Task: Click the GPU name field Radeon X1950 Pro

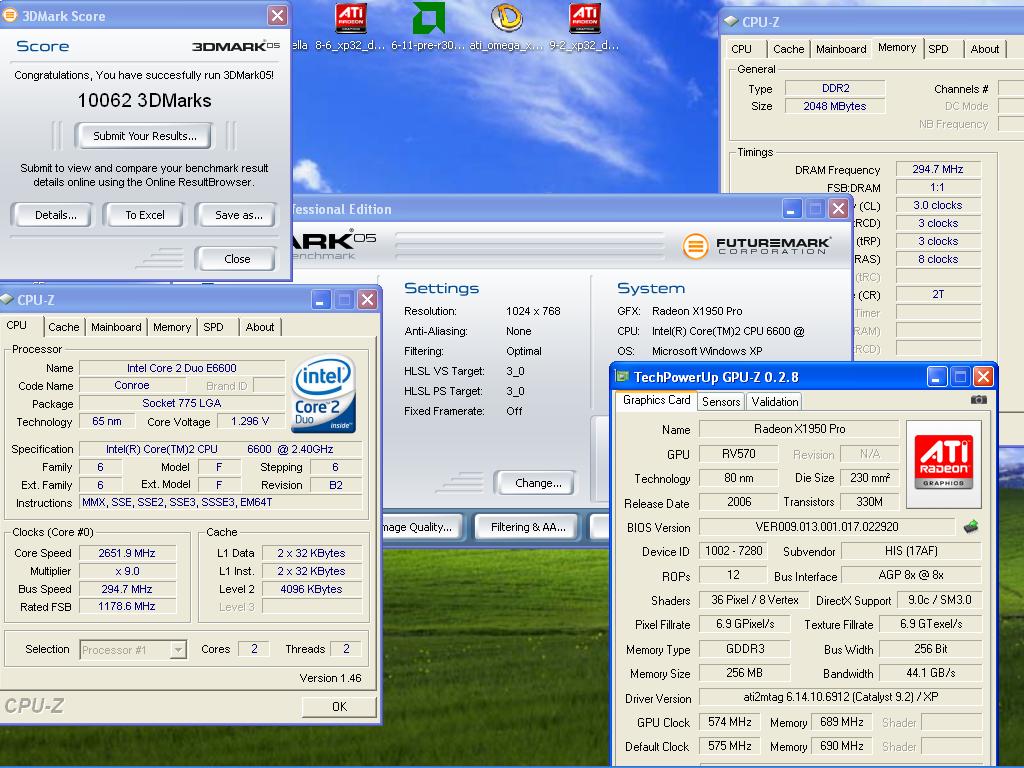Action: [799, 429]
